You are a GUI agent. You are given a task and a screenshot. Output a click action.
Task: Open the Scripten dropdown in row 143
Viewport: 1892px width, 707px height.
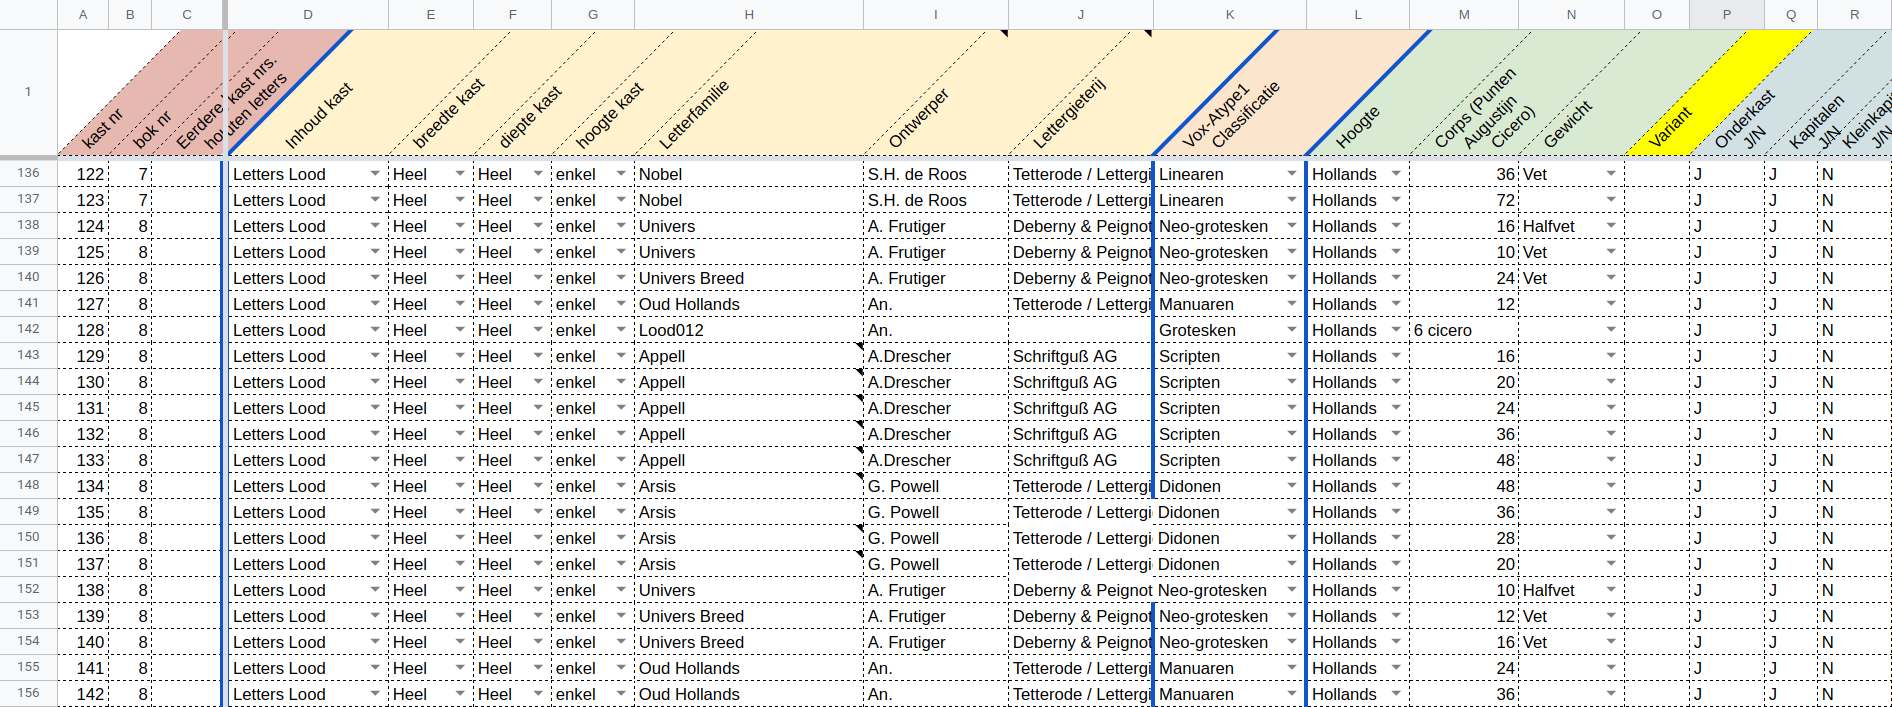point(1291,356)
